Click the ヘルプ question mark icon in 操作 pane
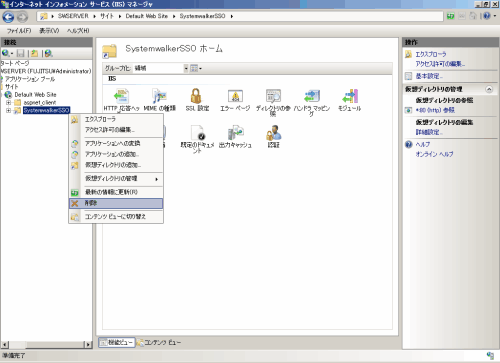This screenshot has width=500, height=363. tap(409, 144)
